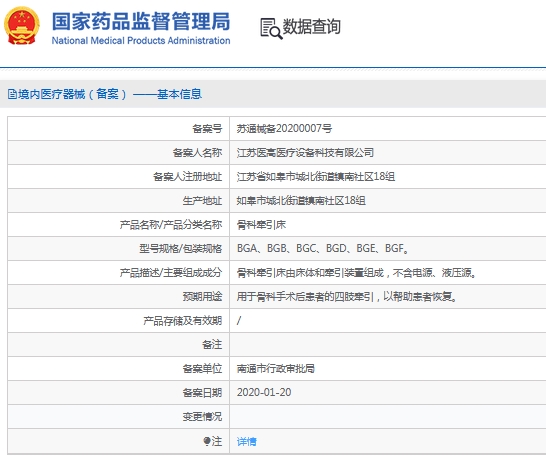
Task: Click the 数据查询 heading text
Action: click(x=311, y=27)
